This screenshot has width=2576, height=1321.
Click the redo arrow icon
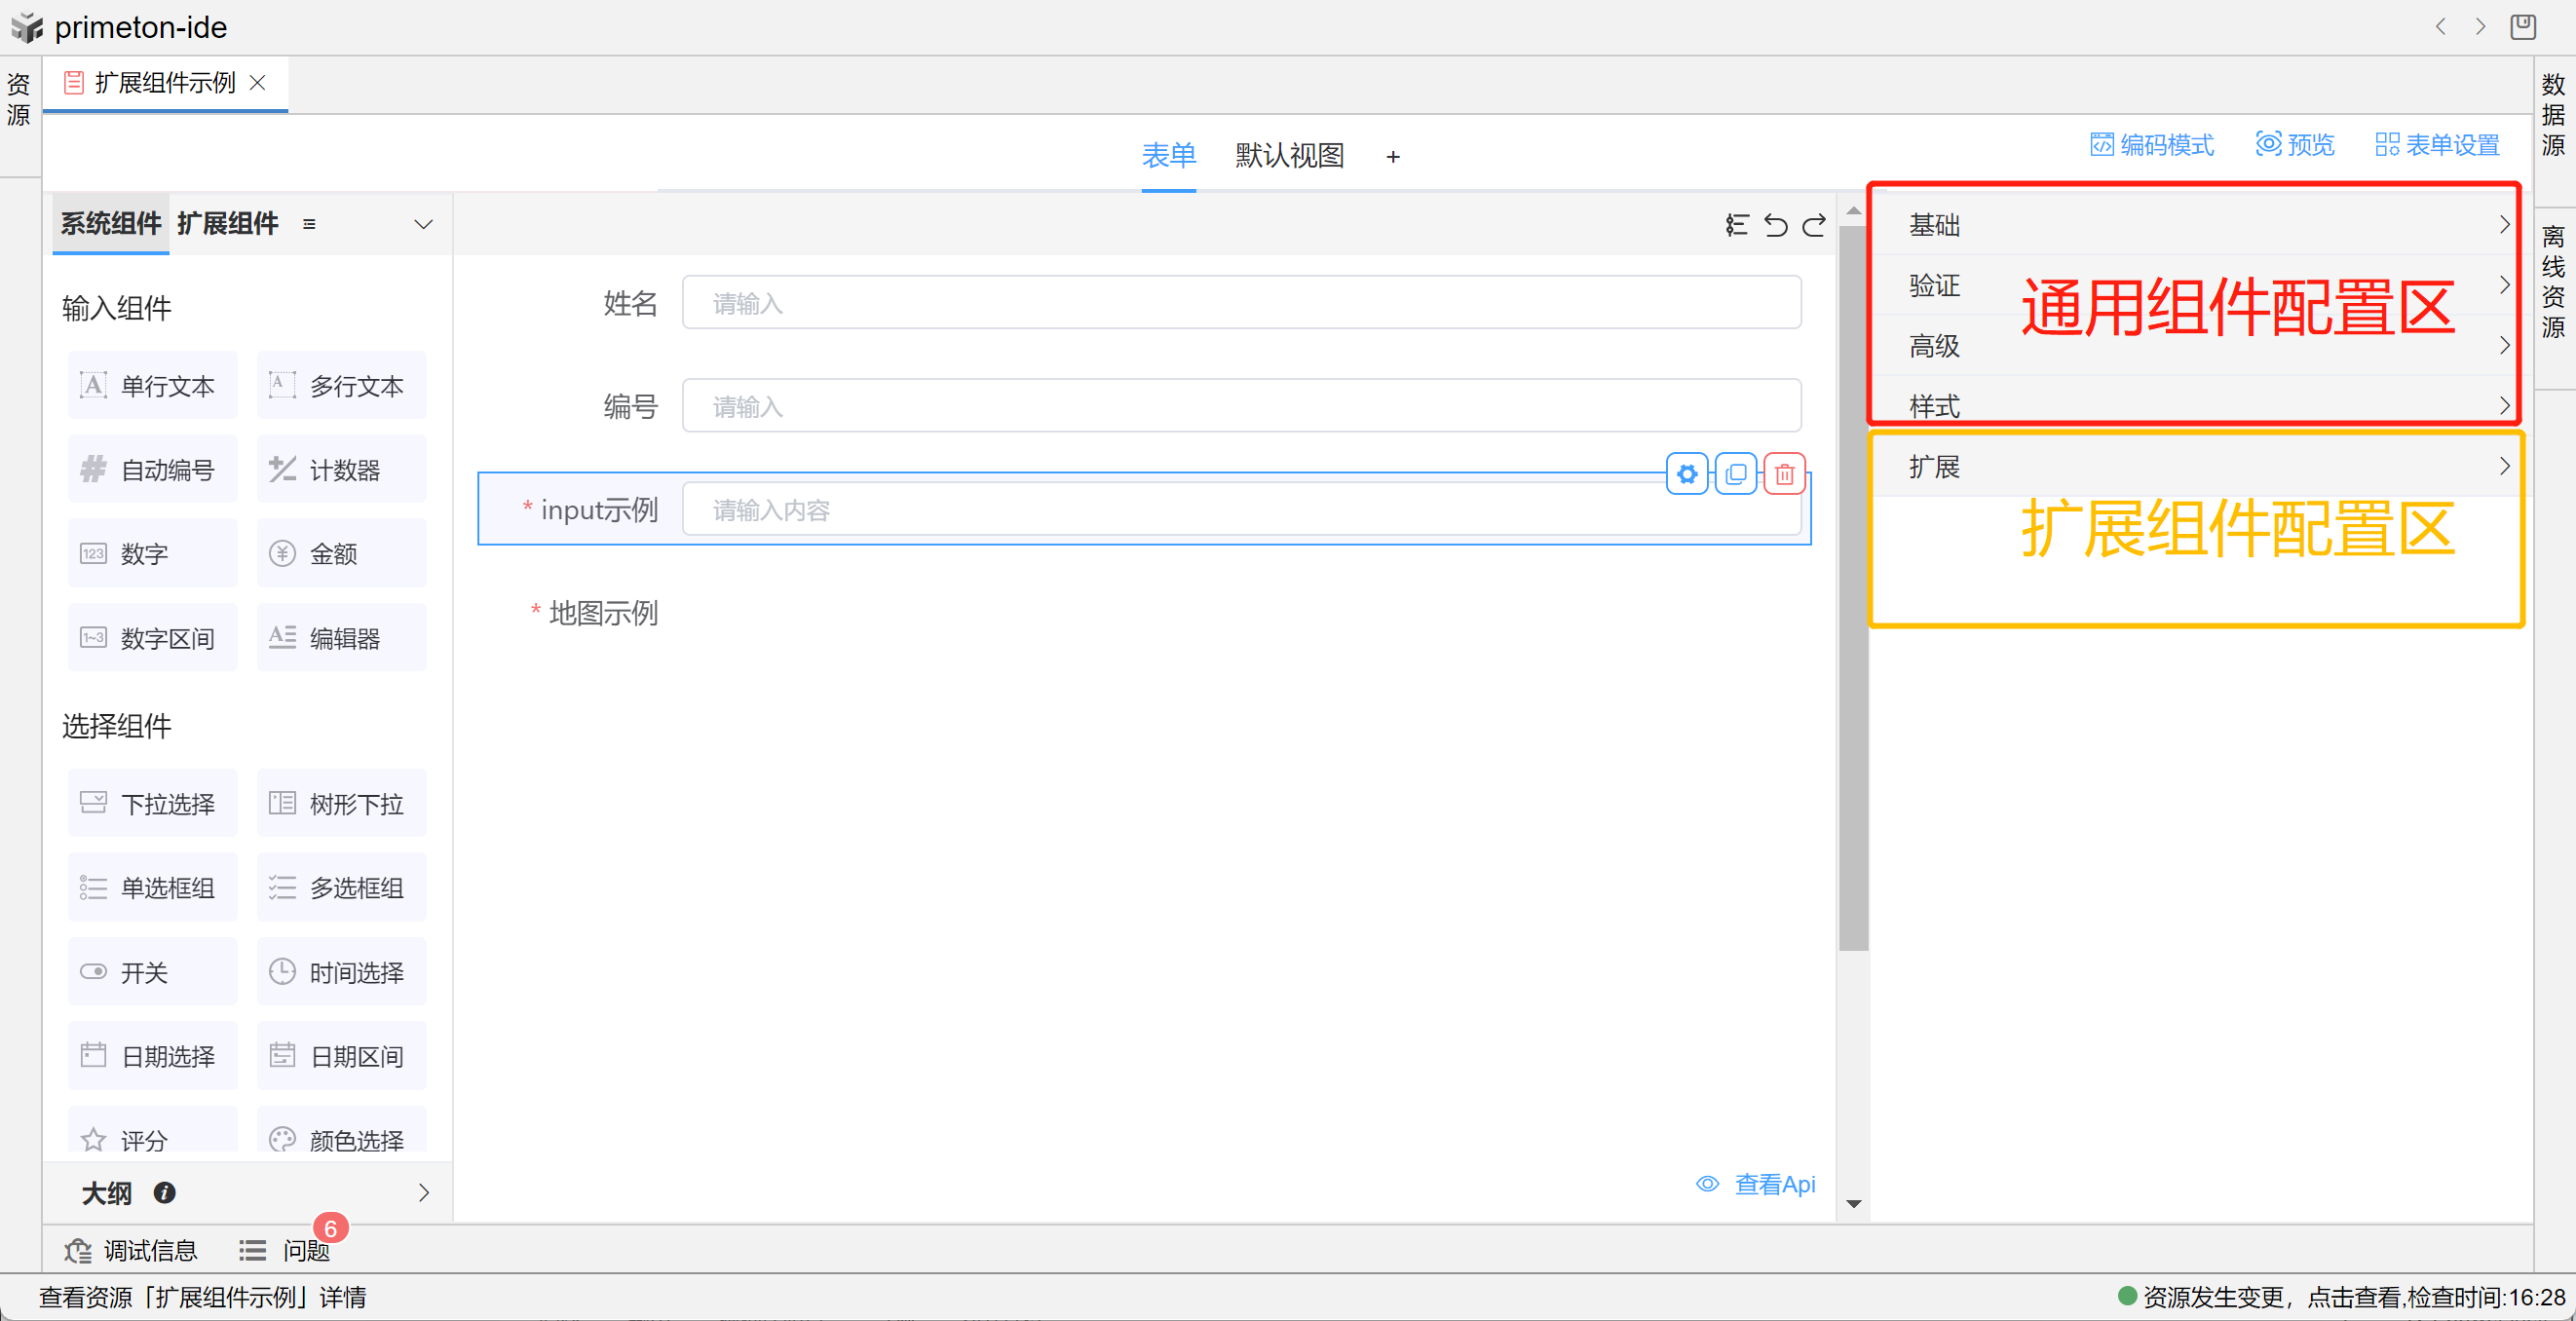[1813, 225]
